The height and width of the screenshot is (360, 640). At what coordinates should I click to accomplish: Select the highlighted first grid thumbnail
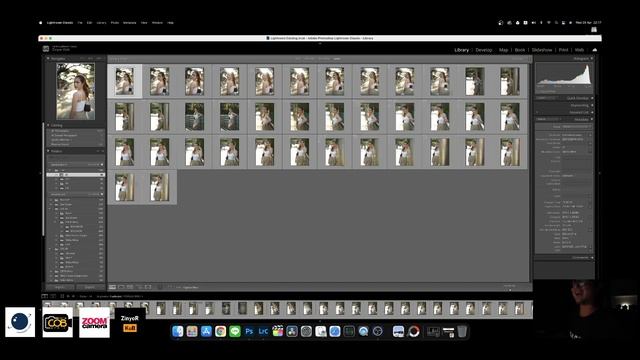click(124, 81)
